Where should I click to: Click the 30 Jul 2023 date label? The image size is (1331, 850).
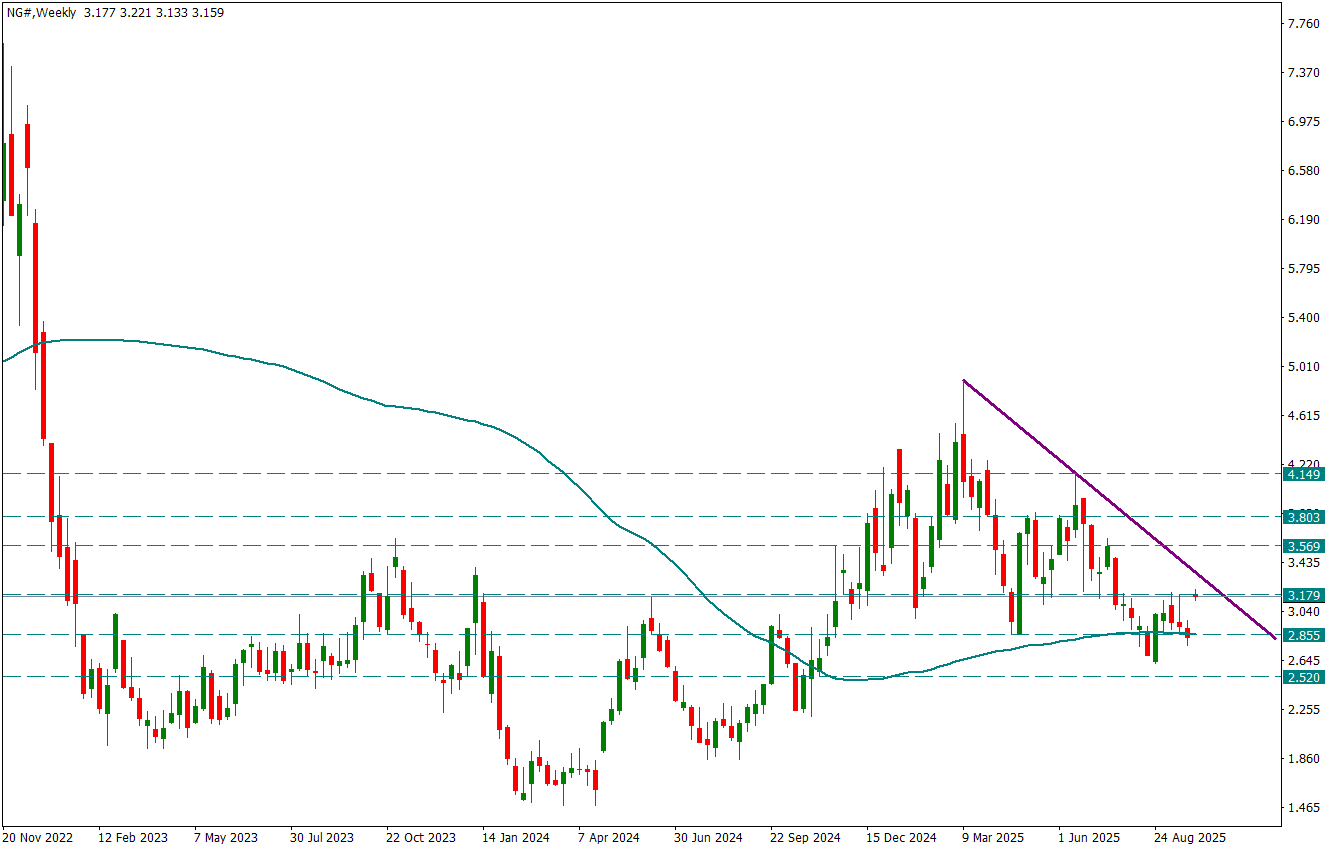tap(322, 837)
